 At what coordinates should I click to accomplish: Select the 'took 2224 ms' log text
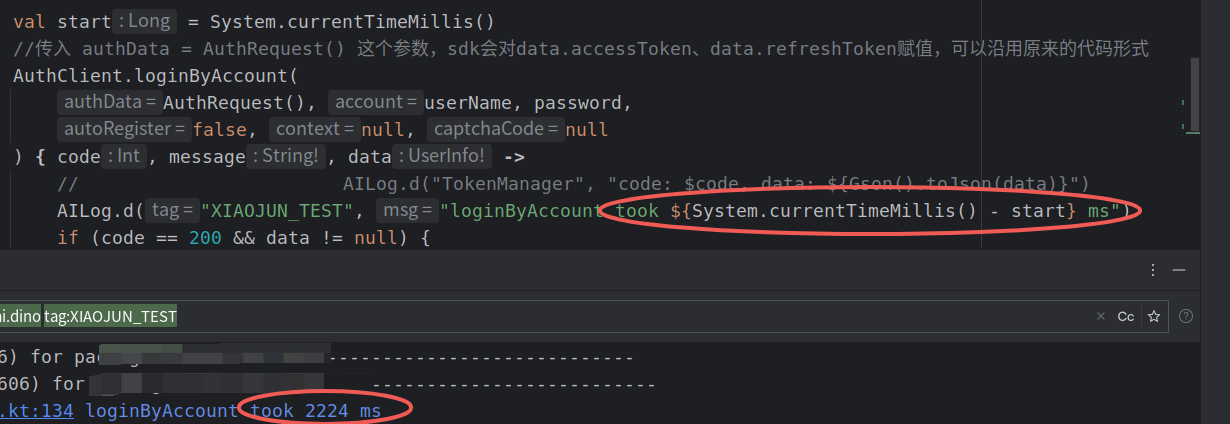(315, 410)
